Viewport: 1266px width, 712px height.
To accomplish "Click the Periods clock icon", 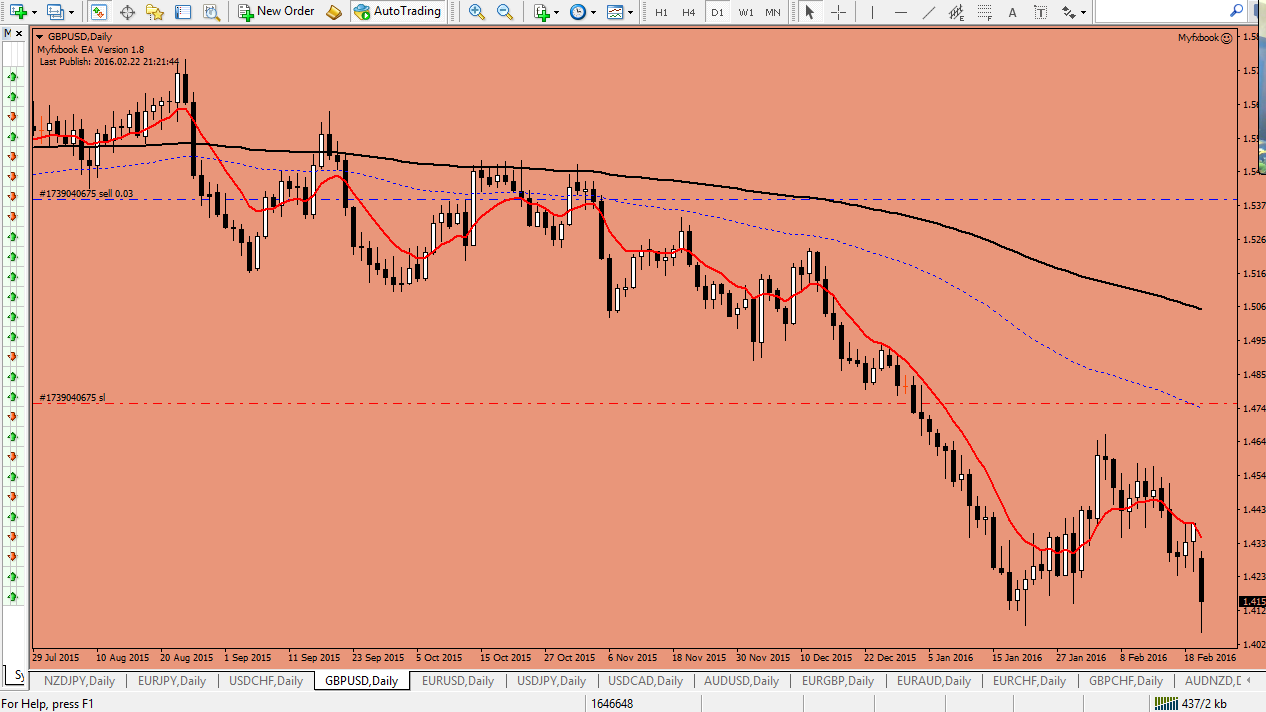I will [578, 12].
